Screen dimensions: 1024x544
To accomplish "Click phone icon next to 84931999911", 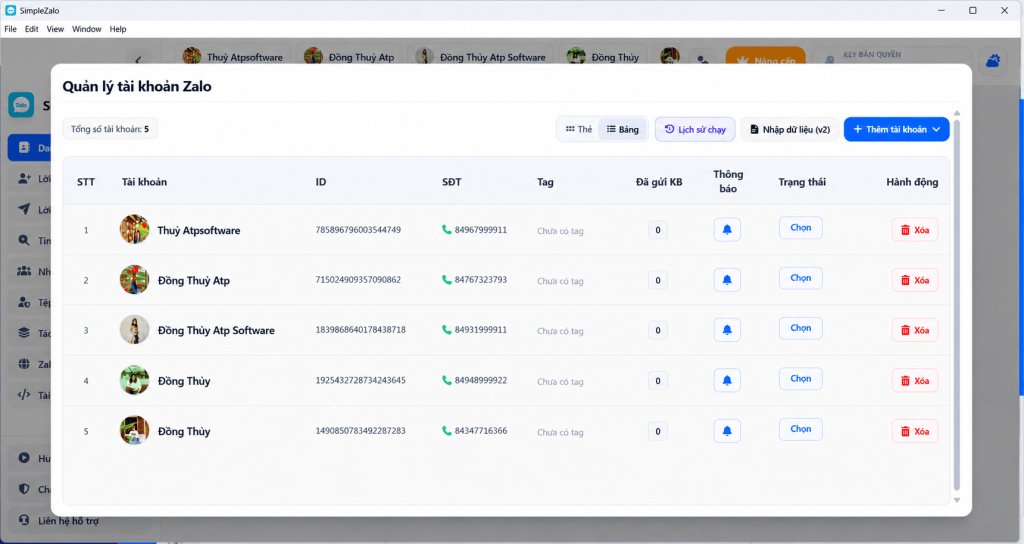I will tap(447, 330).
